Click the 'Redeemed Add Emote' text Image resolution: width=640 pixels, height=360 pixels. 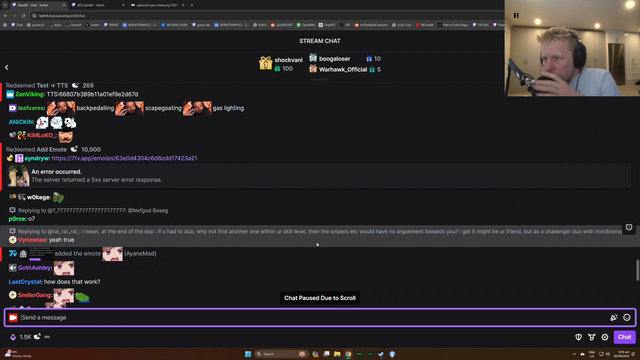point(36,149)
